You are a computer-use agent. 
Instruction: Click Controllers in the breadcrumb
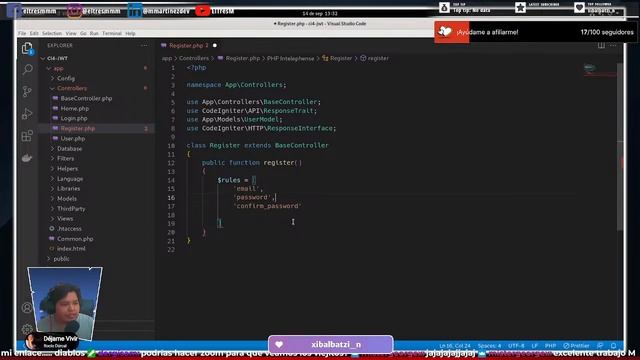(x=194, y=58)
